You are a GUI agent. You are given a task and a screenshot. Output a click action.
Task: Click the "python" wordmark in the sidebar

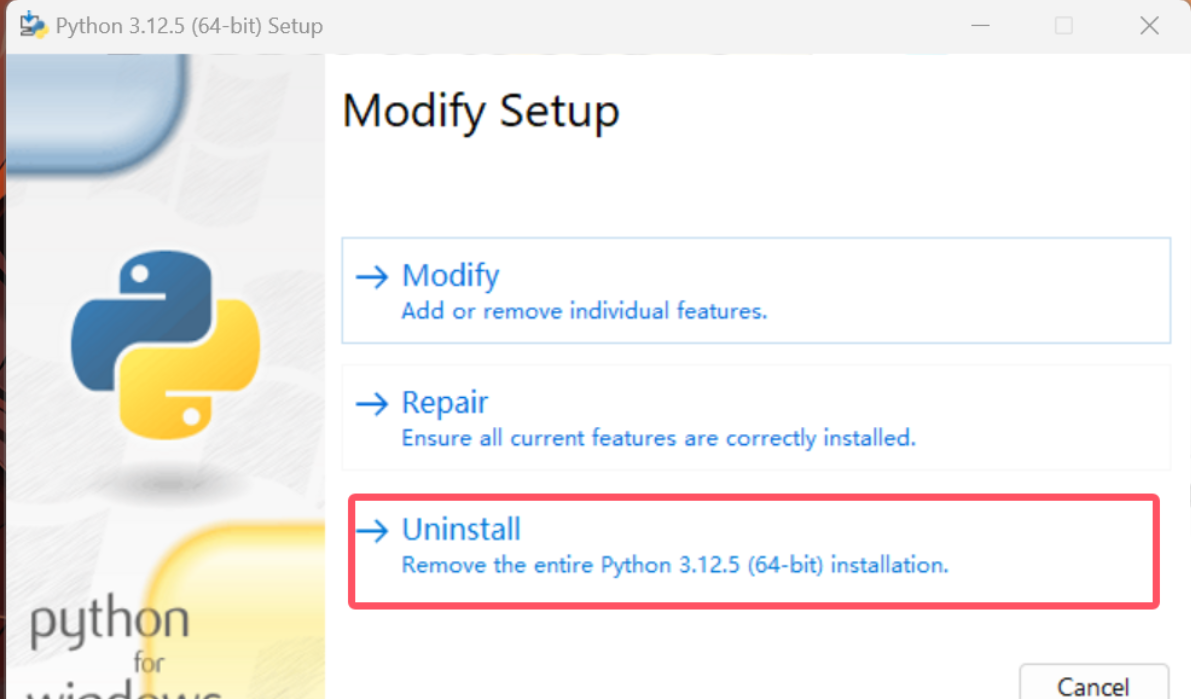(109, 621)
